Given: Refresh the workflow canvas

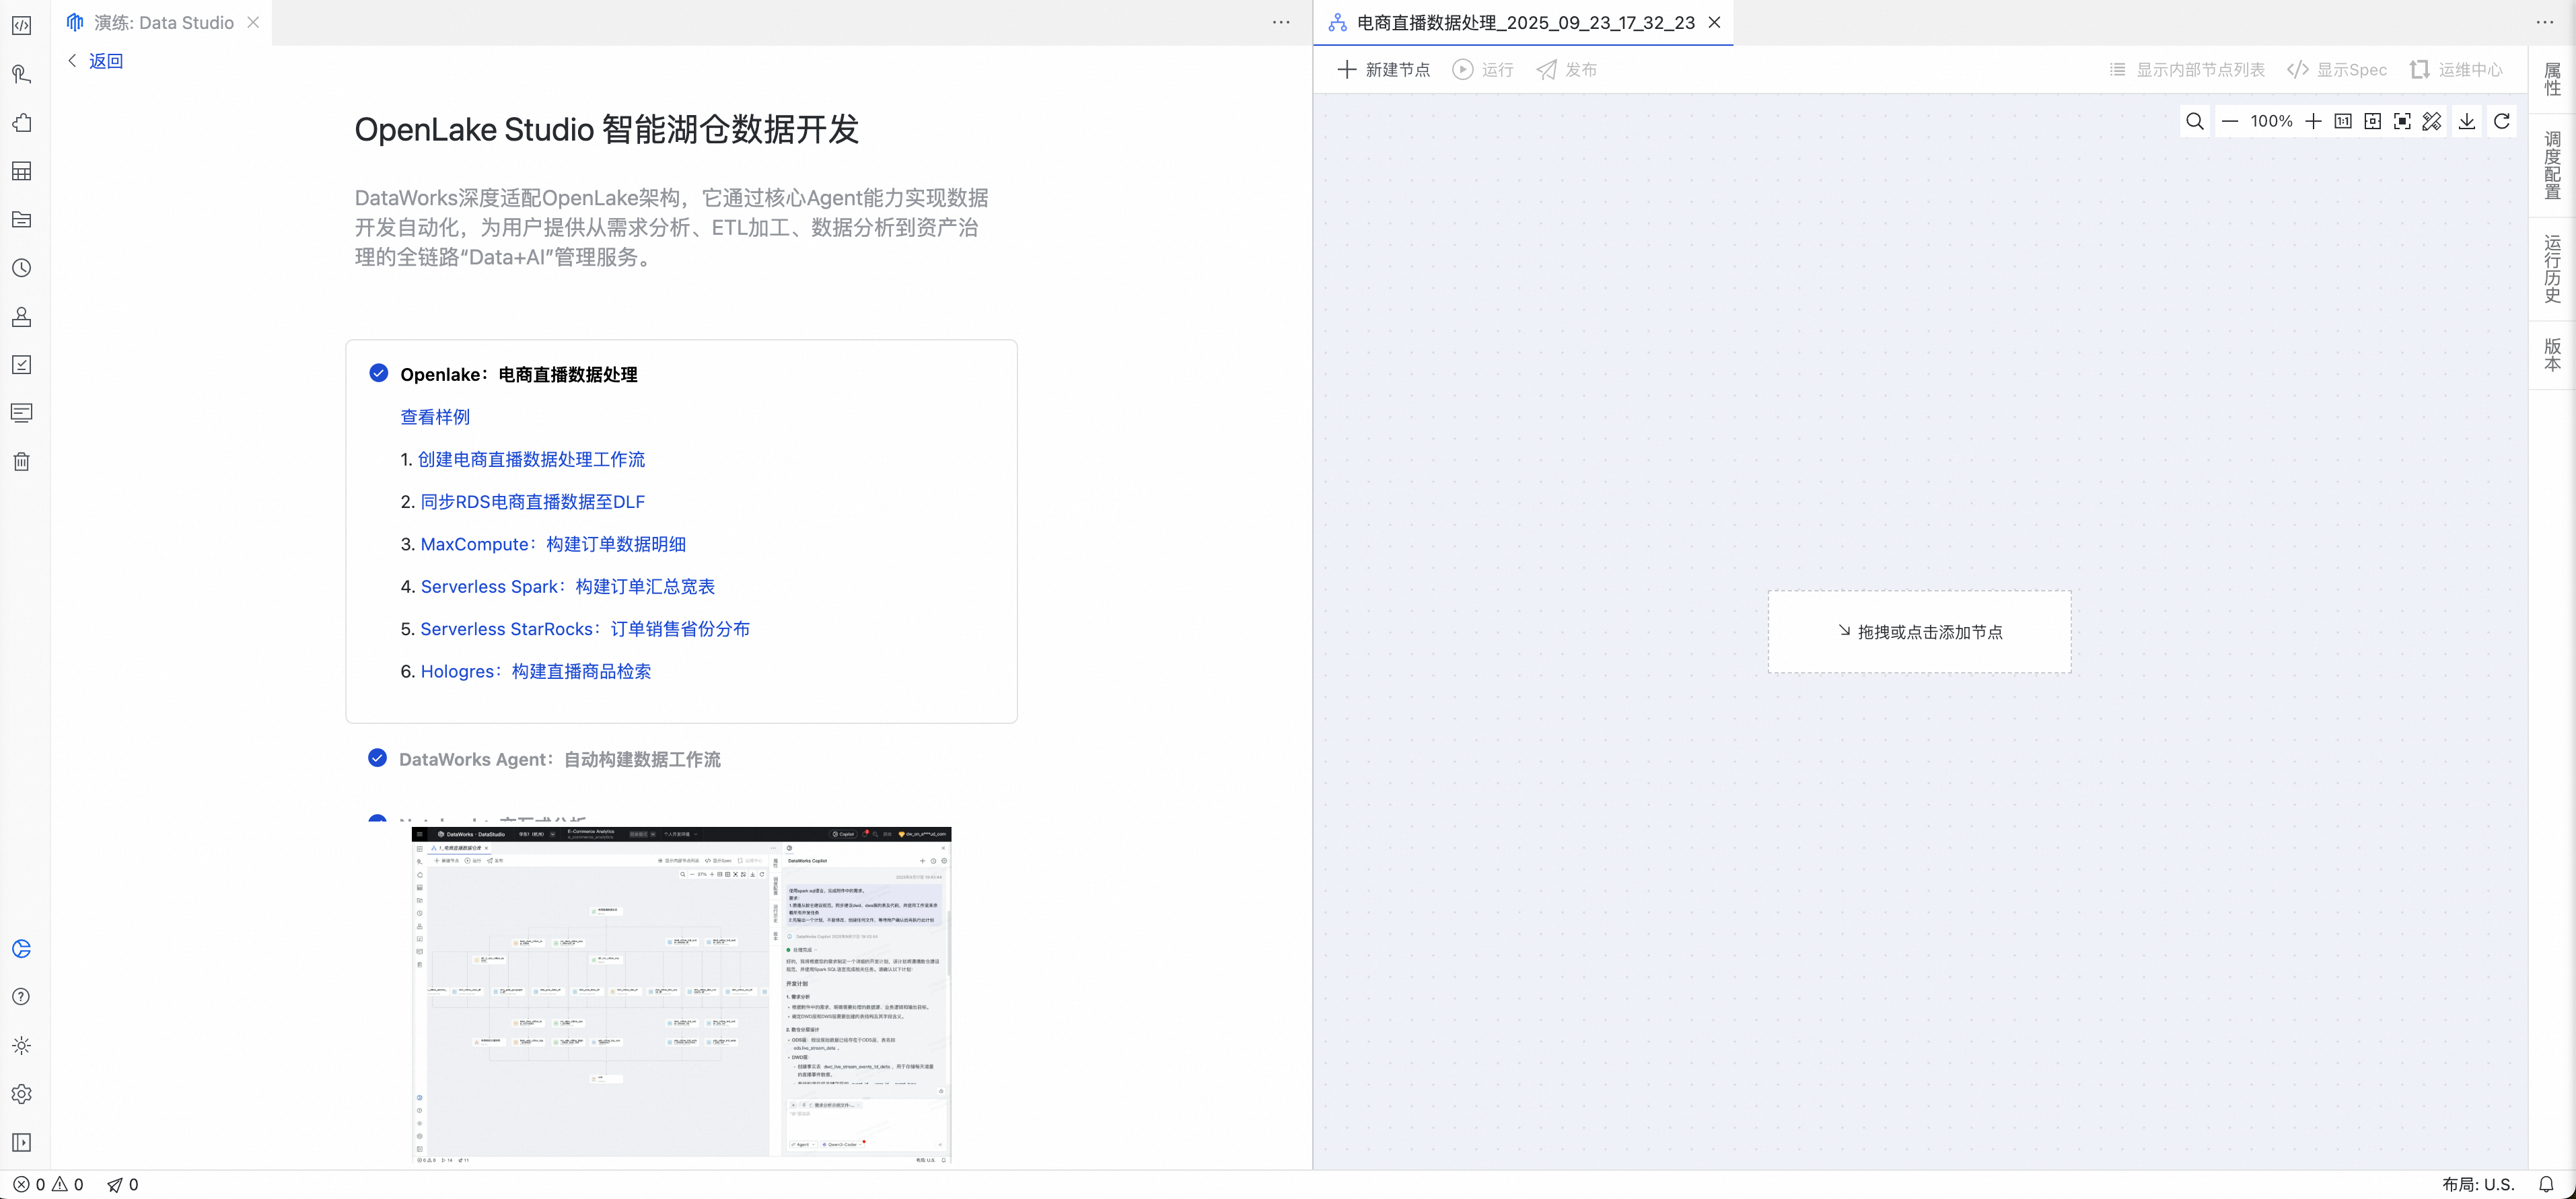Looking at the screenshot, I should click(2502, 122).
